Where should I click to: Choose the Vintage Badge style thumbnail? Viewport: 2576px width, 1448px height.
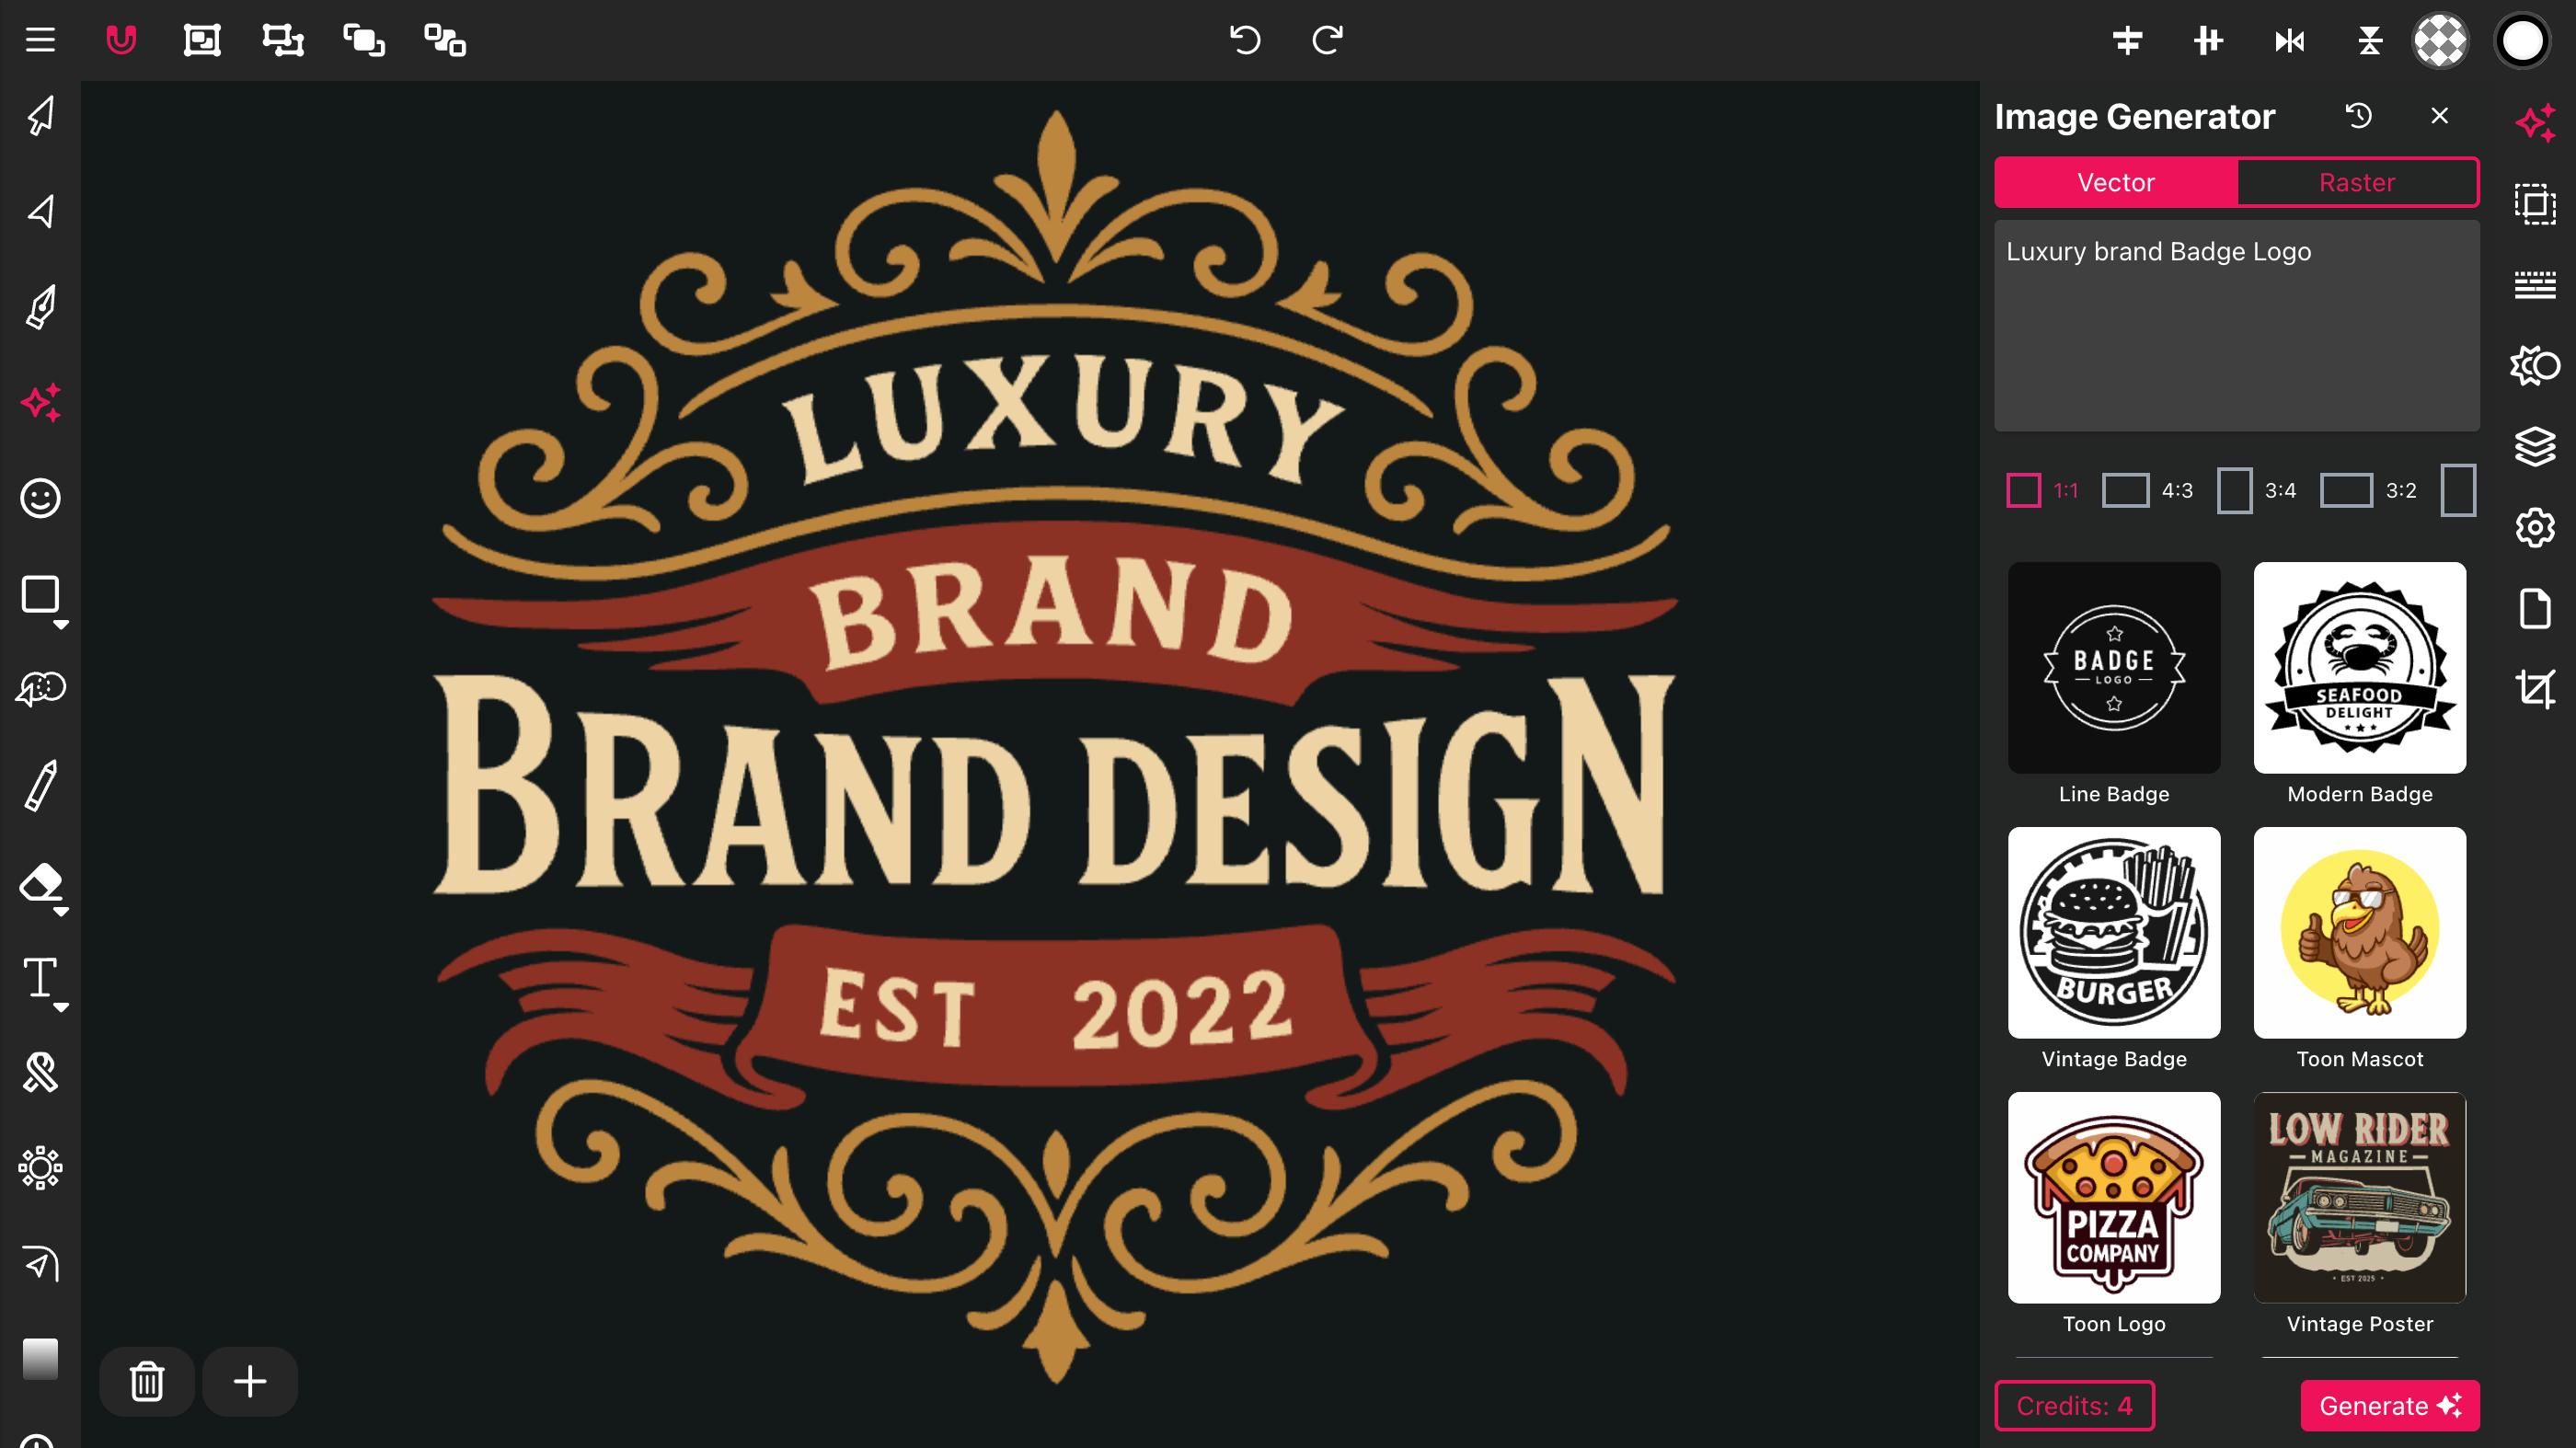point(2113,932)
